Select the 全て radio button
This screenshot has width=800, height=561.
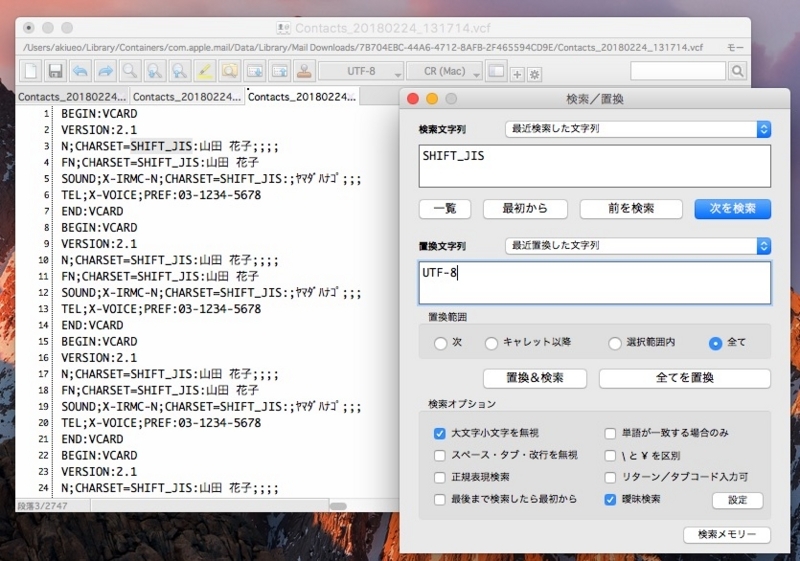click(715, 343)
